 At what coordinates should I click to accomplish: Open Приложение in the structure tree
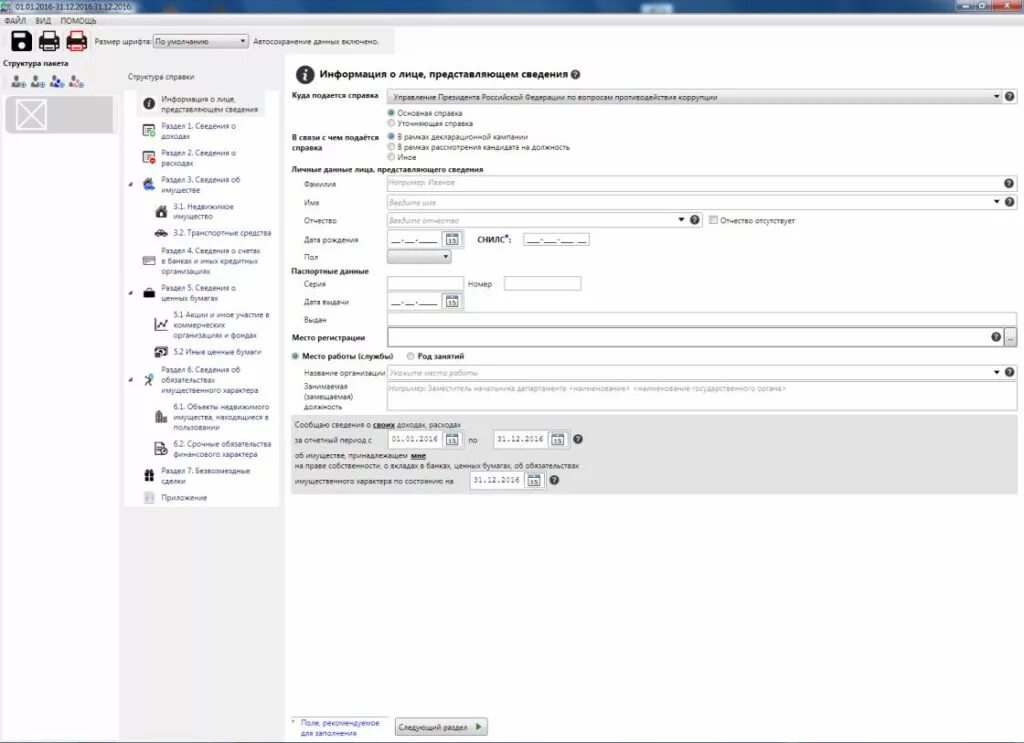(x=184, y=498)
